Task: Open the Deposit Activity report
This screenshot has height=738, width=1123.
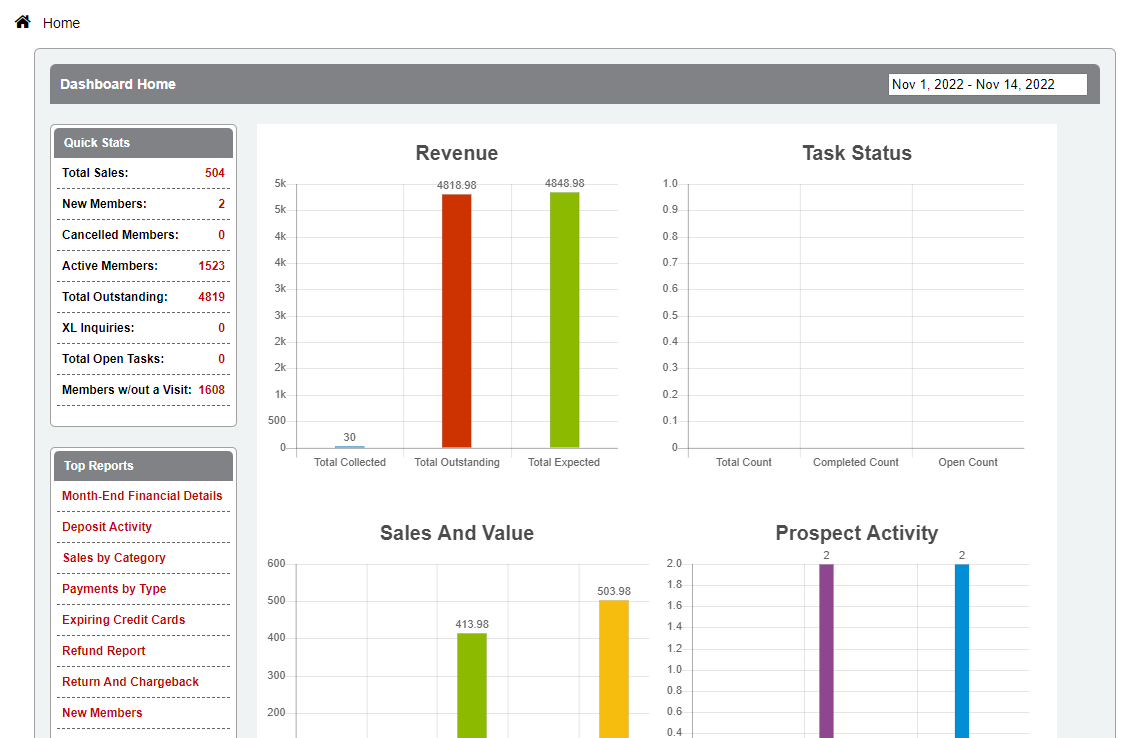Action: 107,527
